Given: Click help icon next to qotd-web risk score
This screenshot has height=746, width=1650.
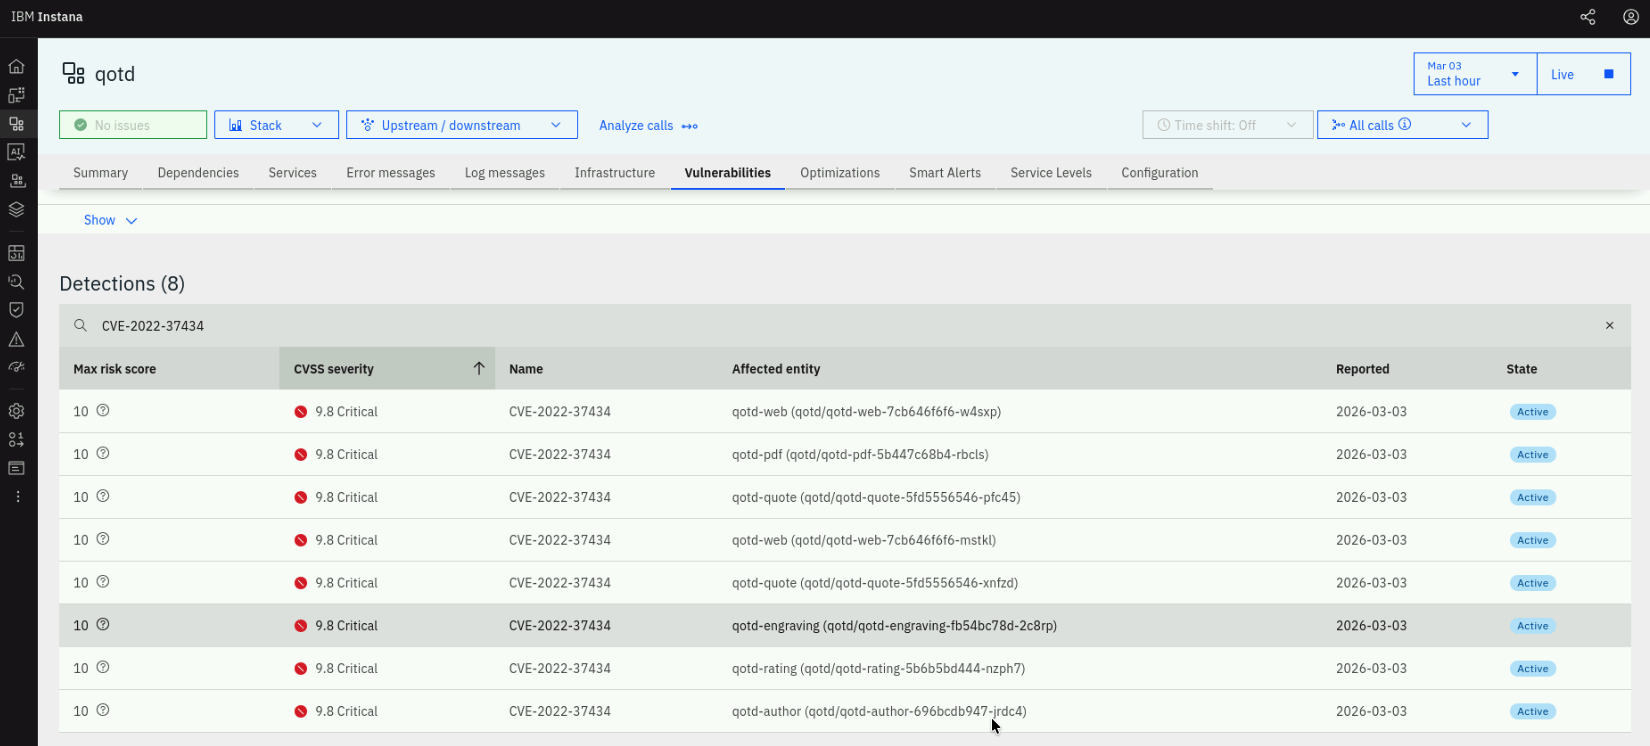Looking at the screenshot, I should [103, 411].
